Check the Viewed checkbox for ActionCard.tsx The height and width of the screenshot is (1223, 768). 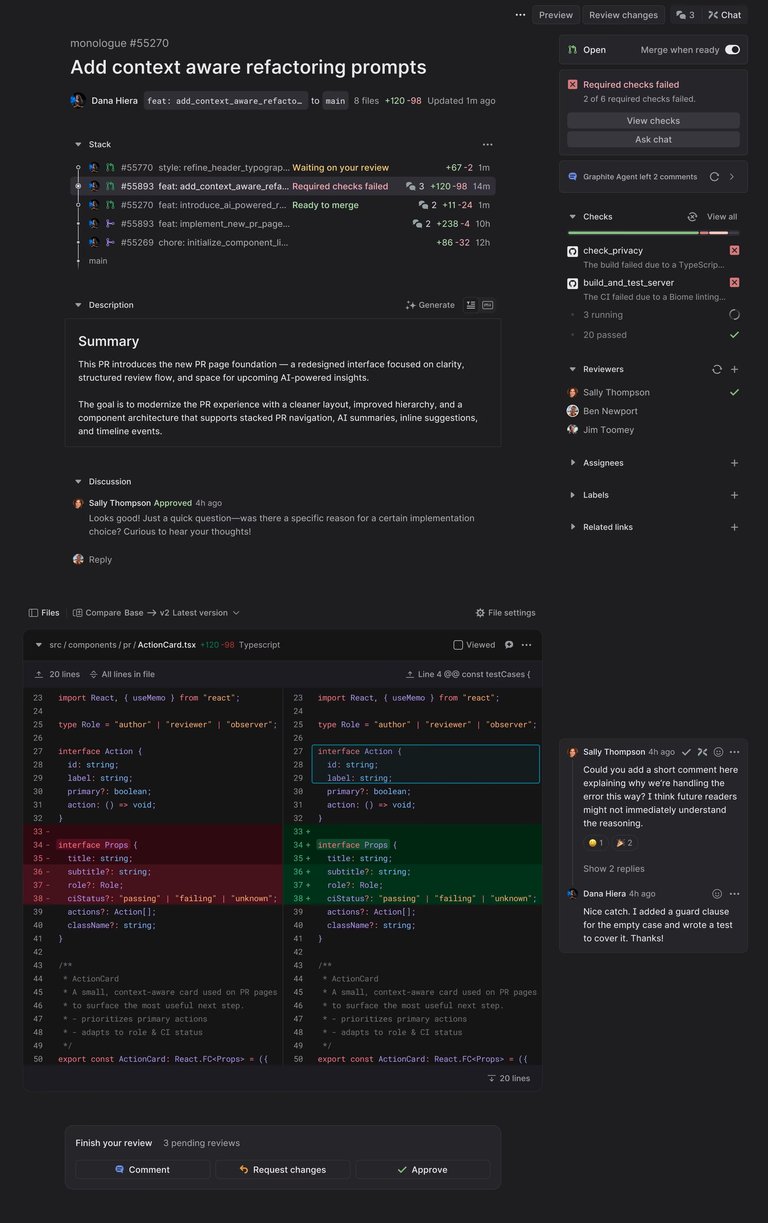click(458, 645)
